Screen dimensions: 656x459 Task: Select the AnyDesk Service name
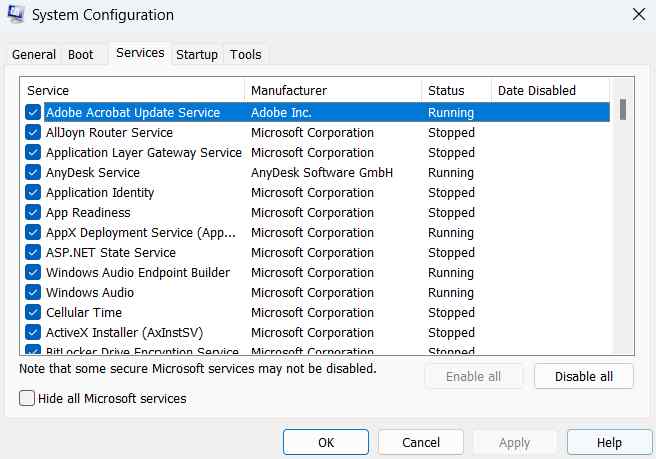coord(93,172)
